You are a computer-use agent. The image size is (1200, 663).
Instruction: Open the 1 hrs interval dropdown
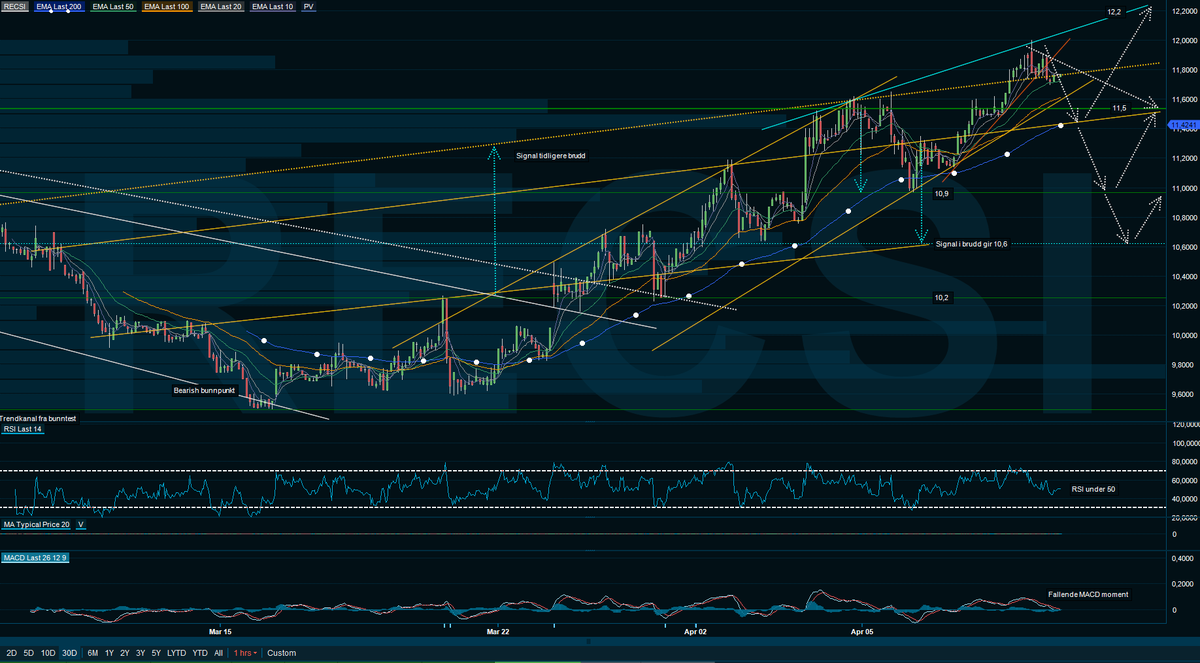(245, 653)
